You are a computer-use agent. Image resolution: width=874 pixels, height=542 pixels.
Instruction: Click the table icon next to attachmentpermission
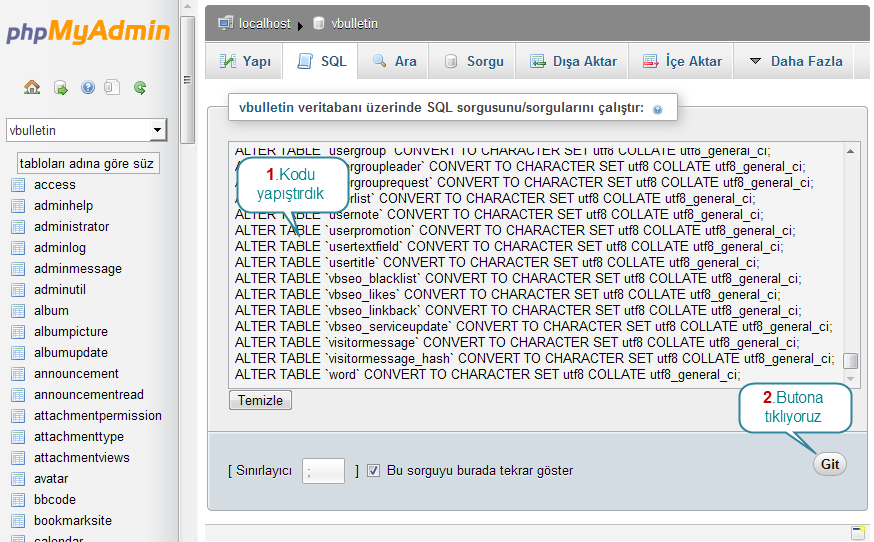click(x=18, y=416)
